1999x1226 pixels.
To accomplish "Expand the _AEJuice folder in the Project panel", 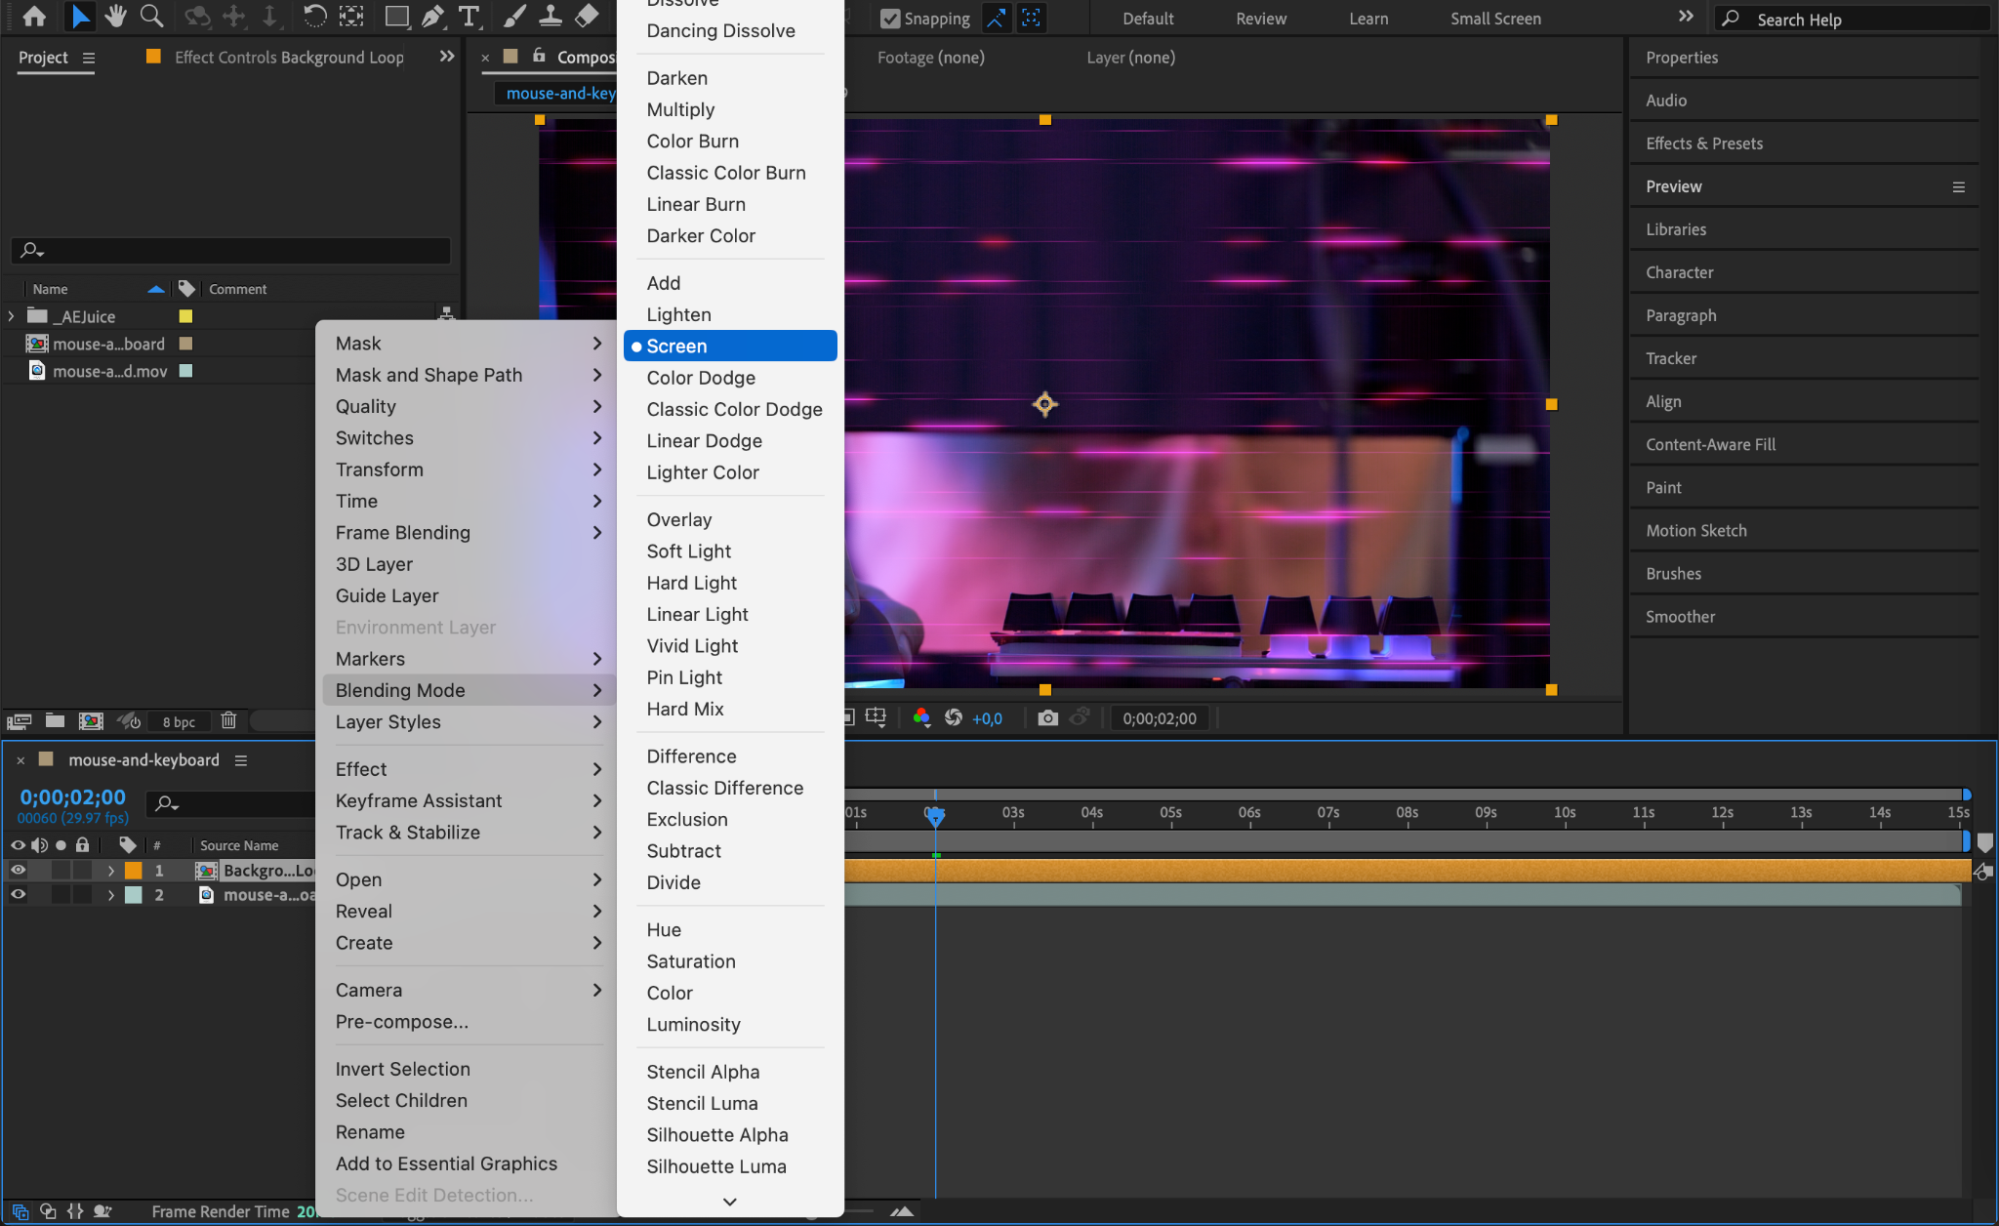I will point(11,316).
